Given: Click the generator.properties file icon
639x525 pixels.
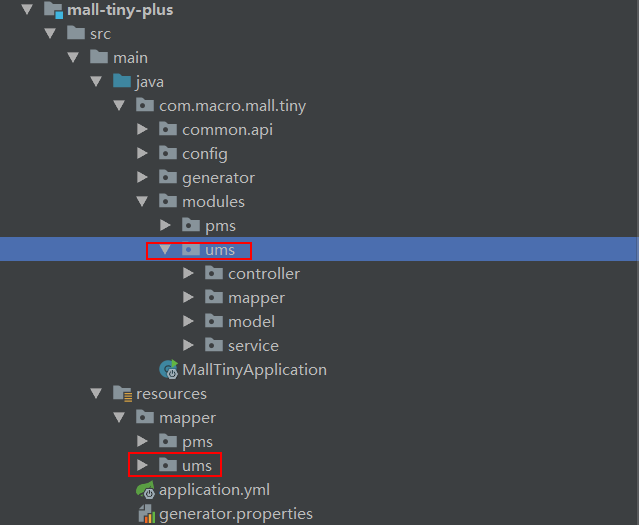Looking at the screenshot, I should (146, 514).
